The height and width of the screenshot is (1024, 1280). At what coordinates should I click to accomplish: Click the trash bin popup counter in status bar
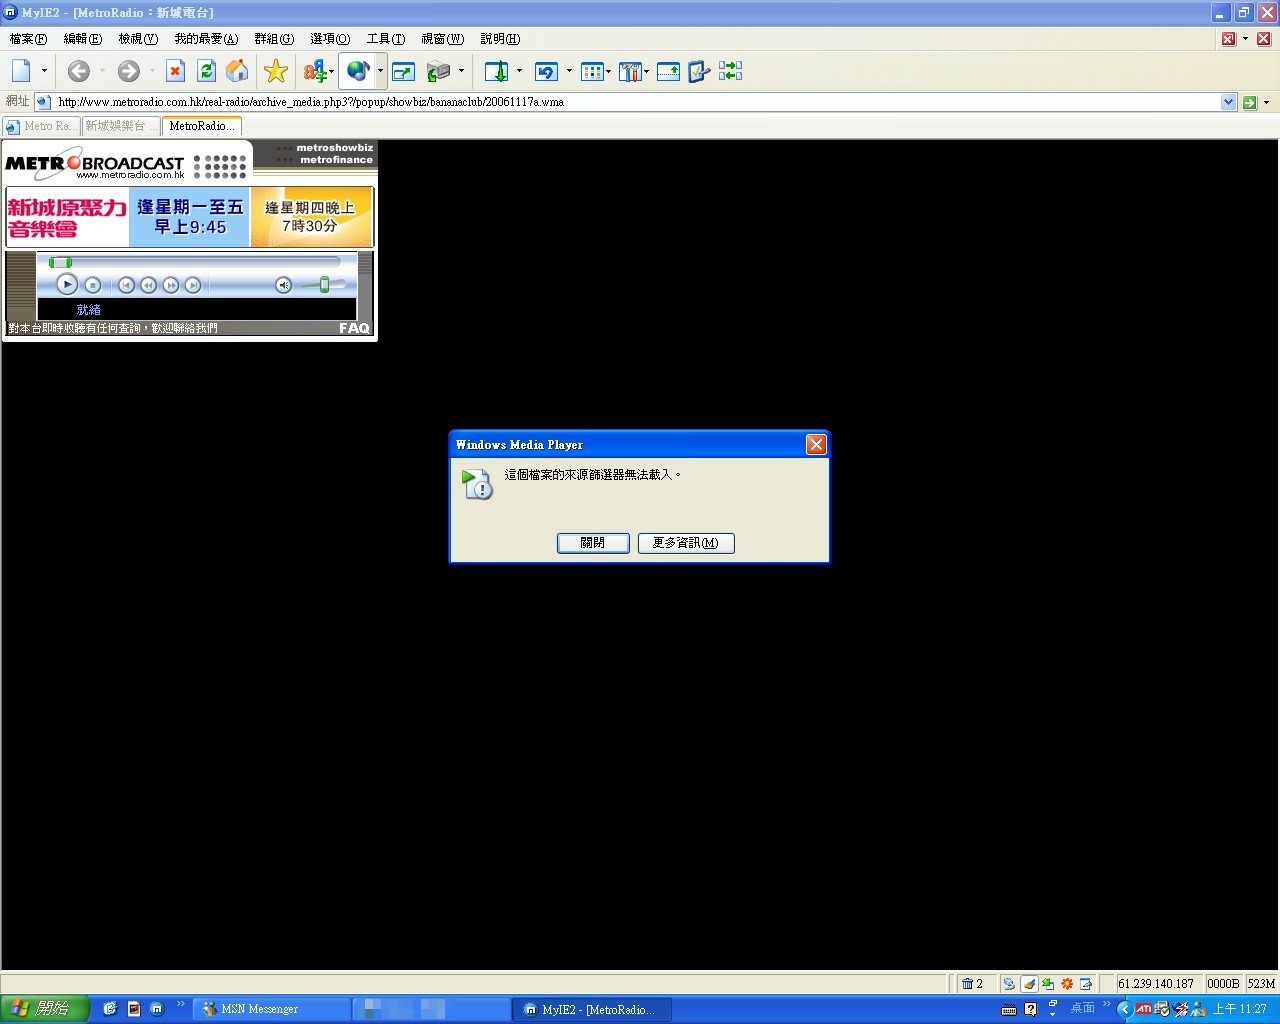pyautogui.click(x=972, y=984)
